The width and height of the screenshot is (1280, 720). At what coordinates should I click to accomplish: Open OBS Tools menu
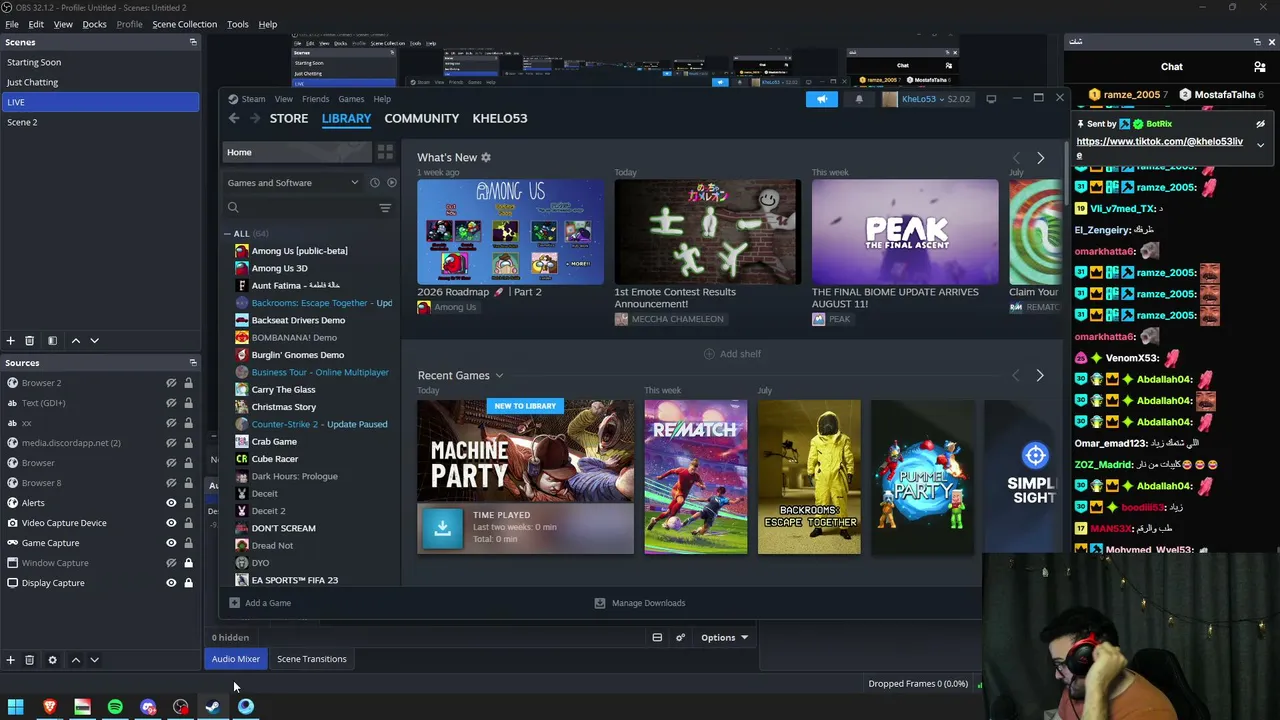[238, 24]
